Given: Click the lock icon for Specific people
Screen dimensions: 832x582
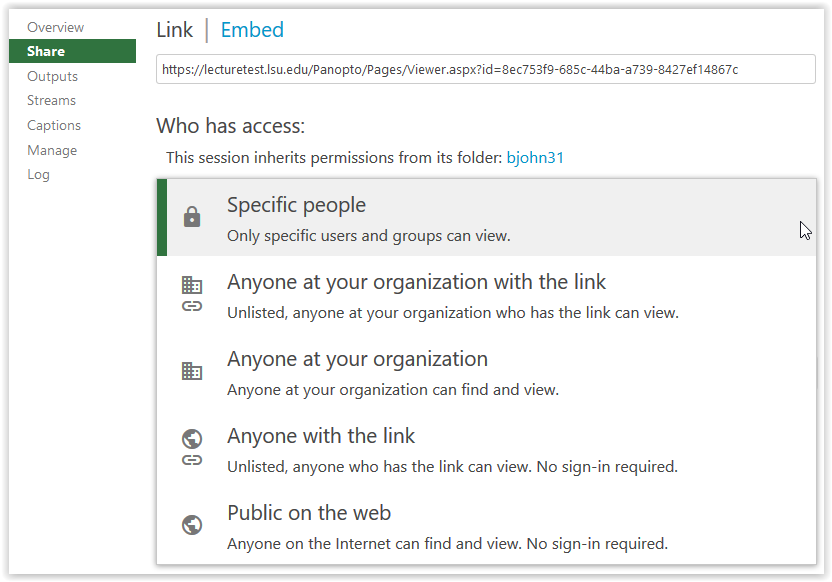Looking at the screenshot, I should (x=192, y=217).
